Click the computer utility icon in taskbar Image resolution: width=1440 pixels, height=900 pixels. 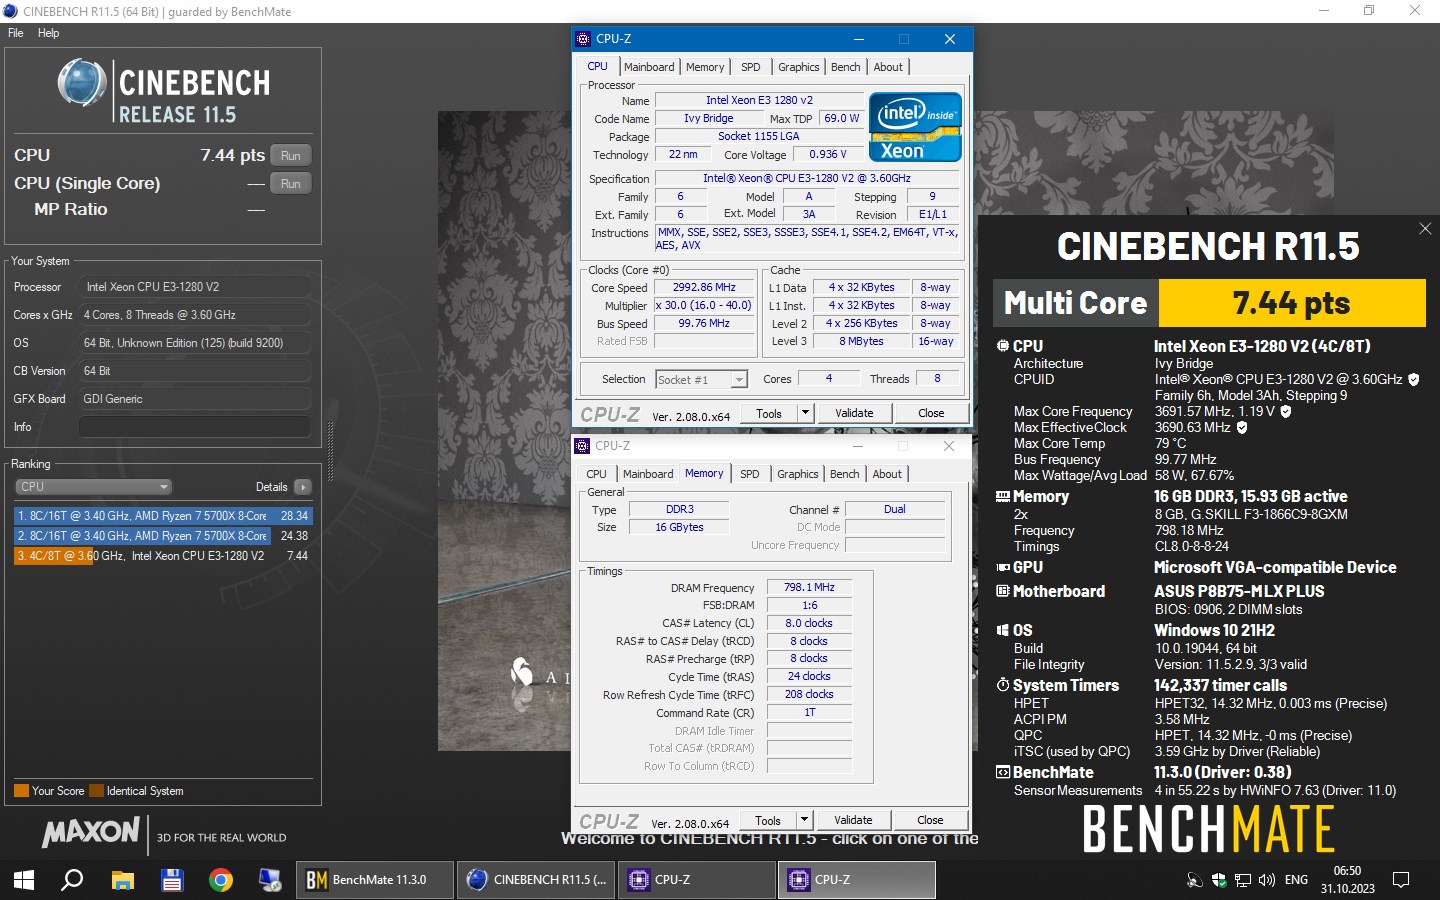click(270, 880)
